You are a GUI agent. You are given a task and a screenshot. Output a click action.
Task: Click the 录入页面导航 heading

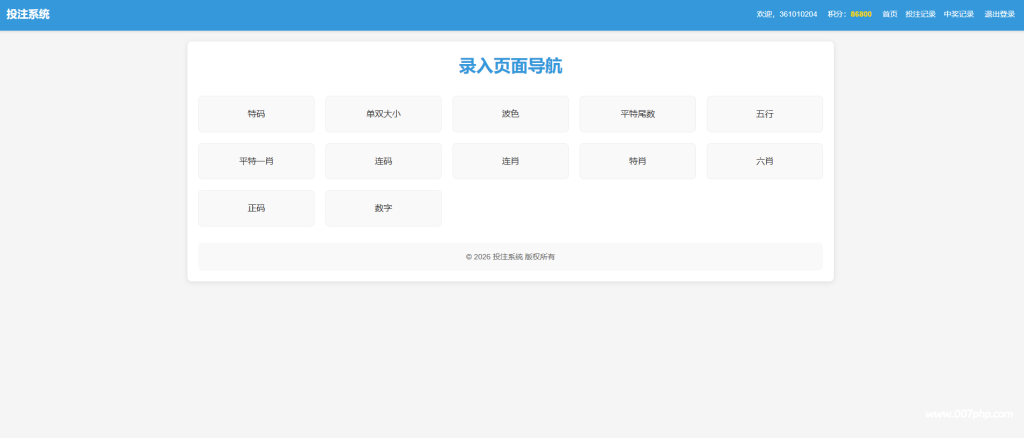[x=510, y=66]
